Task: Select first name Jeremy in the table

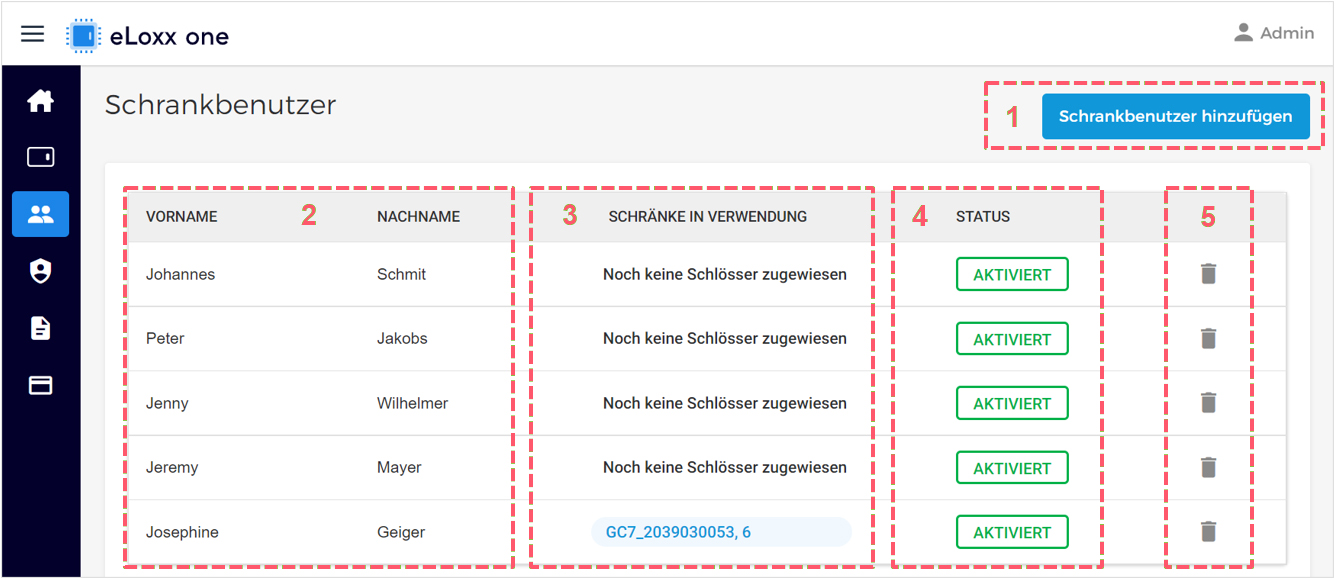Action: coord(172,467)
